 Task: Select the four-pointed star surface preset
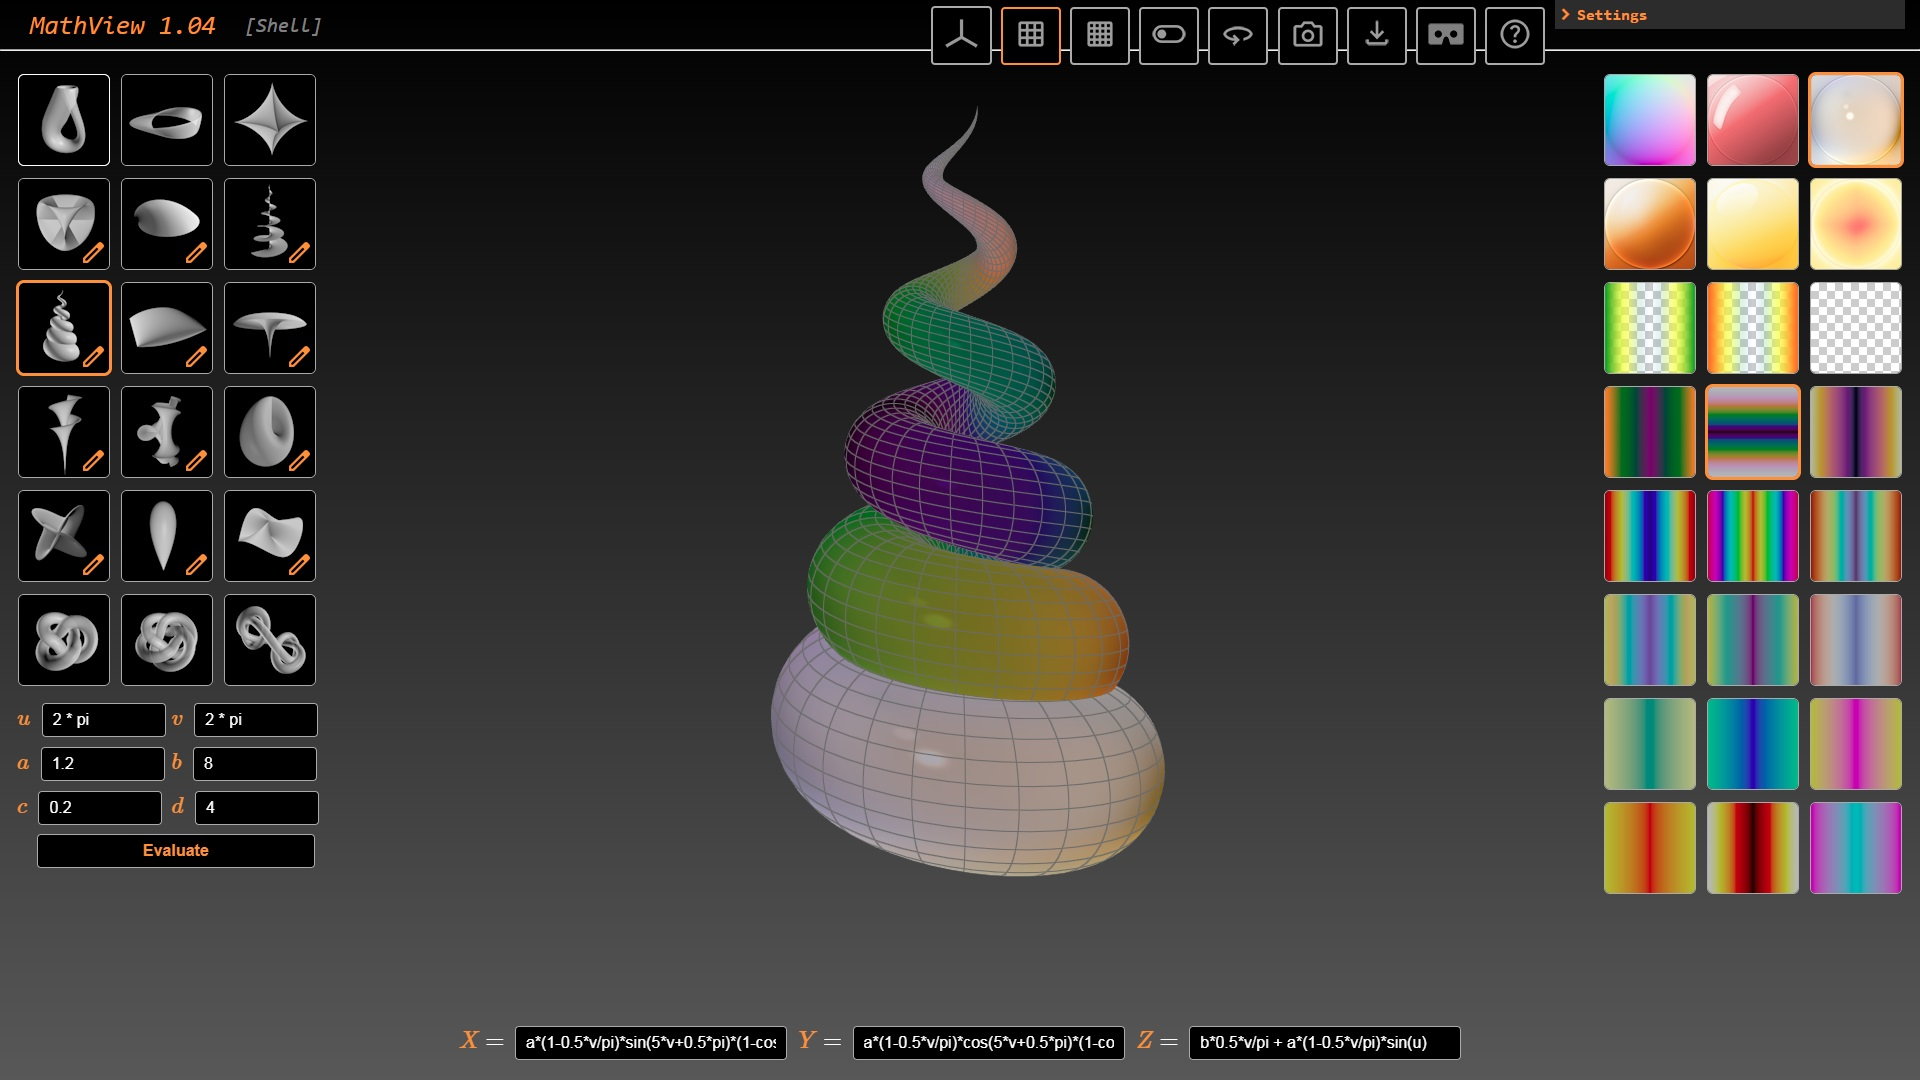270,120
